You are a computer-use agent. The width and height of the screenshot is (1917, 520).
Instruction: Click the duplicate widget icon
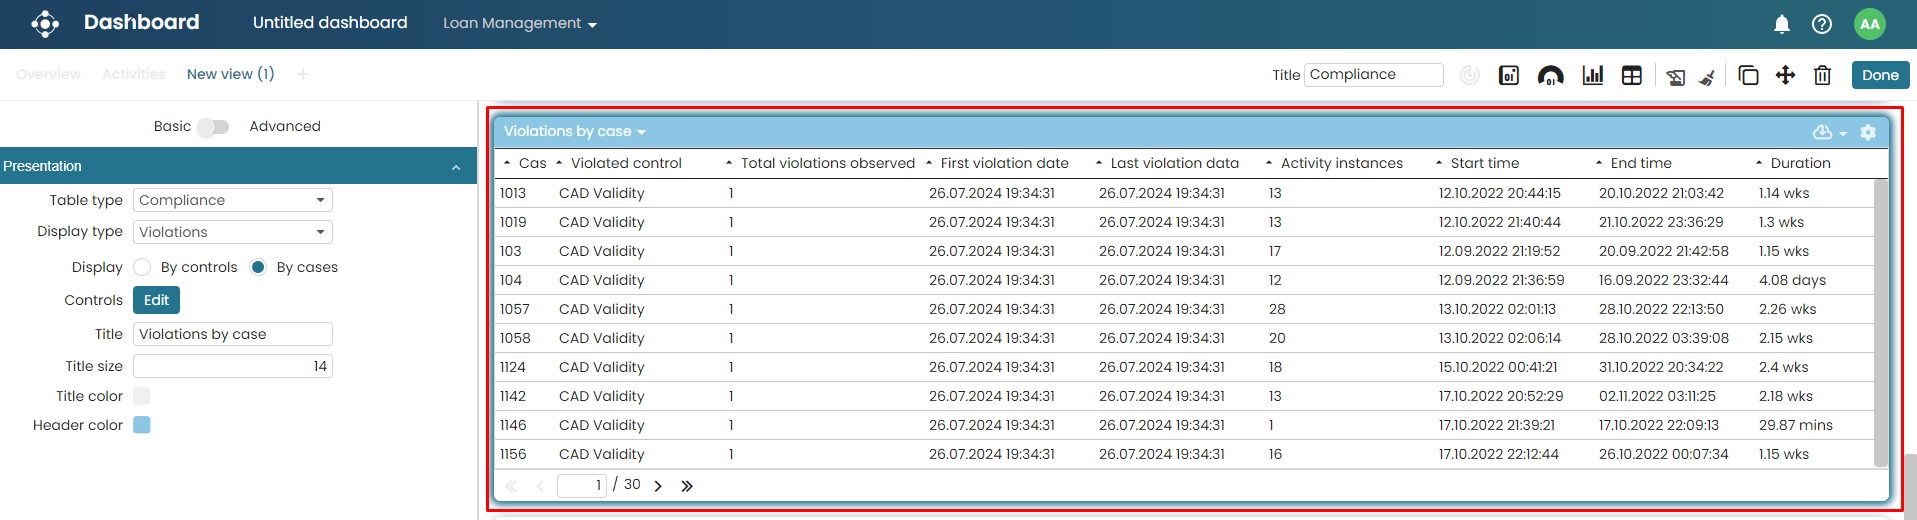[1748, 75]
